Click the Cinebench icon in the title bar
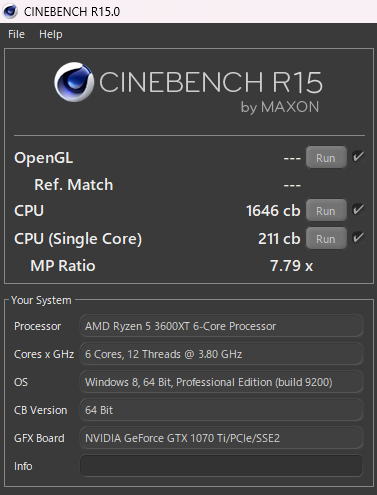The image size is (377, 495). pyautogui.click(x=10, y=11)
